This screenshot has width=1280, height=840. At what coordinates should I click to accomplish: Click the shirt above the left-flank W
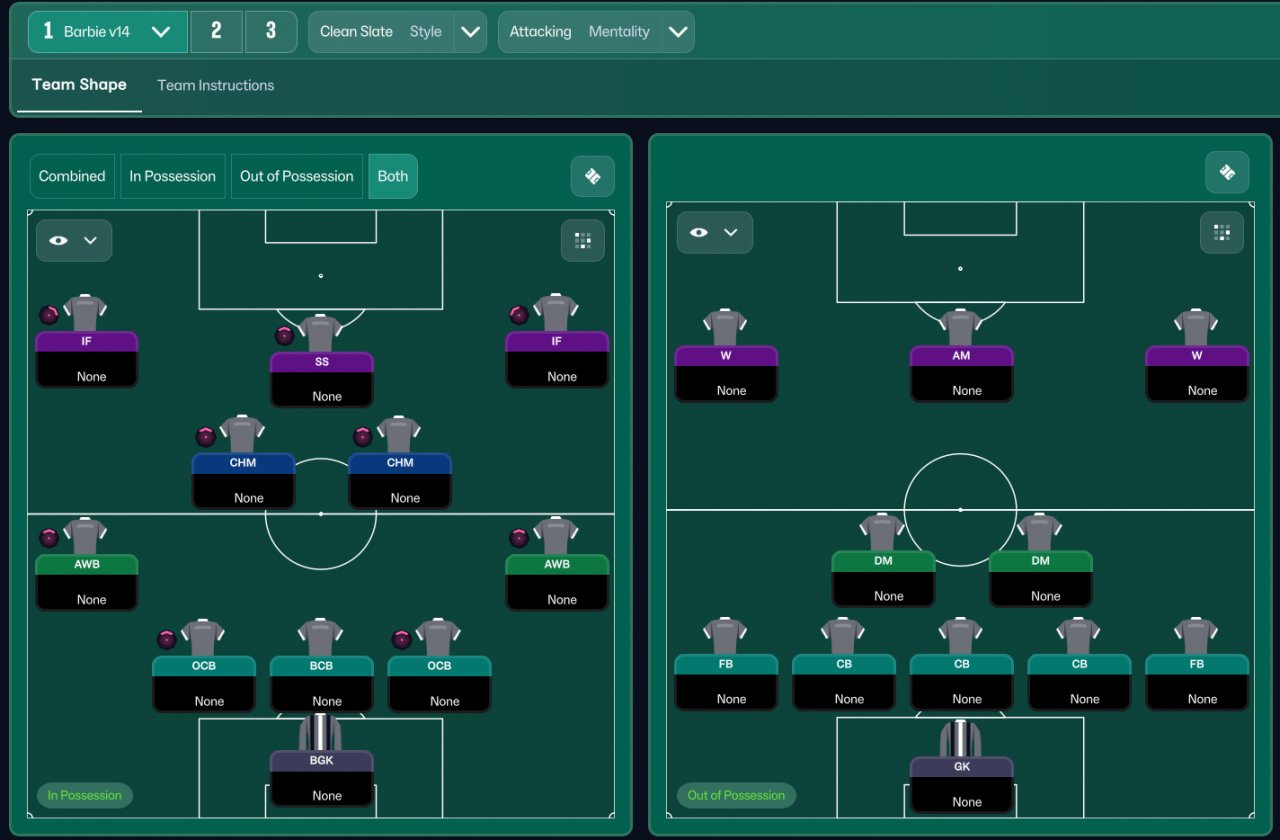coord(726,327)
